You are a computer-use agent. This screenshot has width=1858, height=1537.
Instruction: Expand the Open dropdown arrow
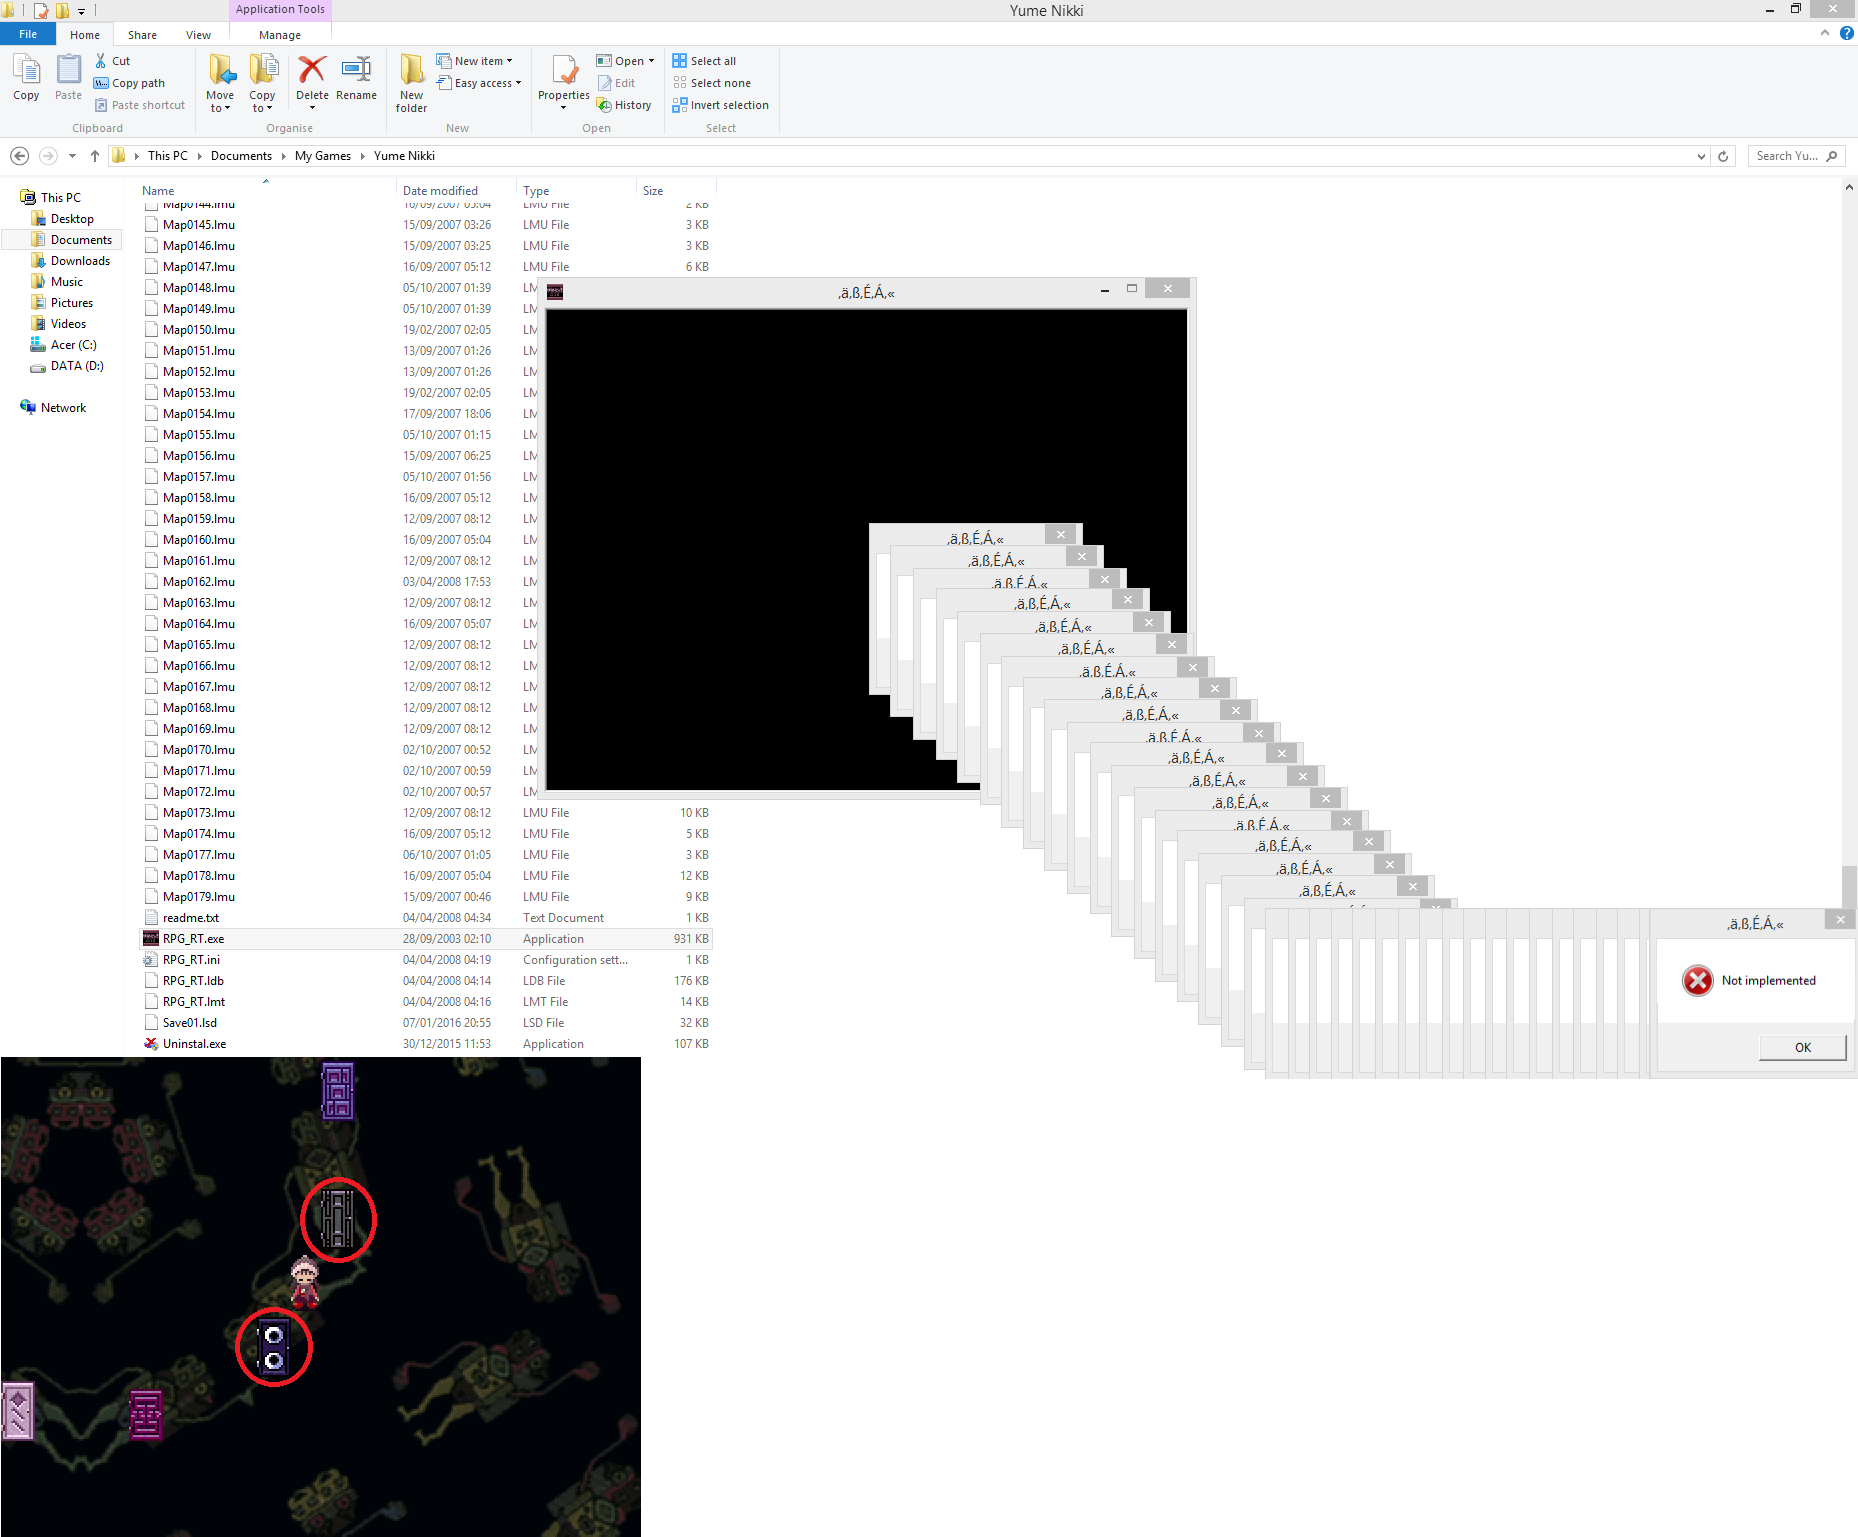(x=651, y=61)
